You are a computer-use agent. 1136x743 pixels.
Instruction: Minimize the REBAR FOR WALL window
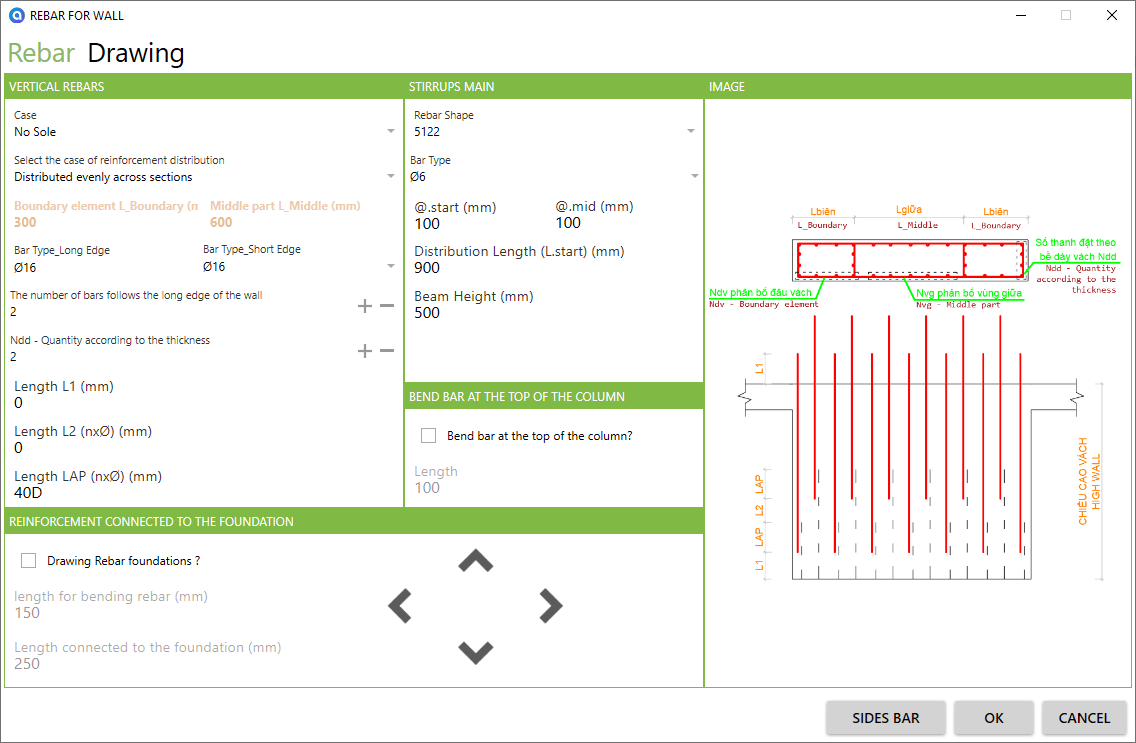(x=1021, y=15)
